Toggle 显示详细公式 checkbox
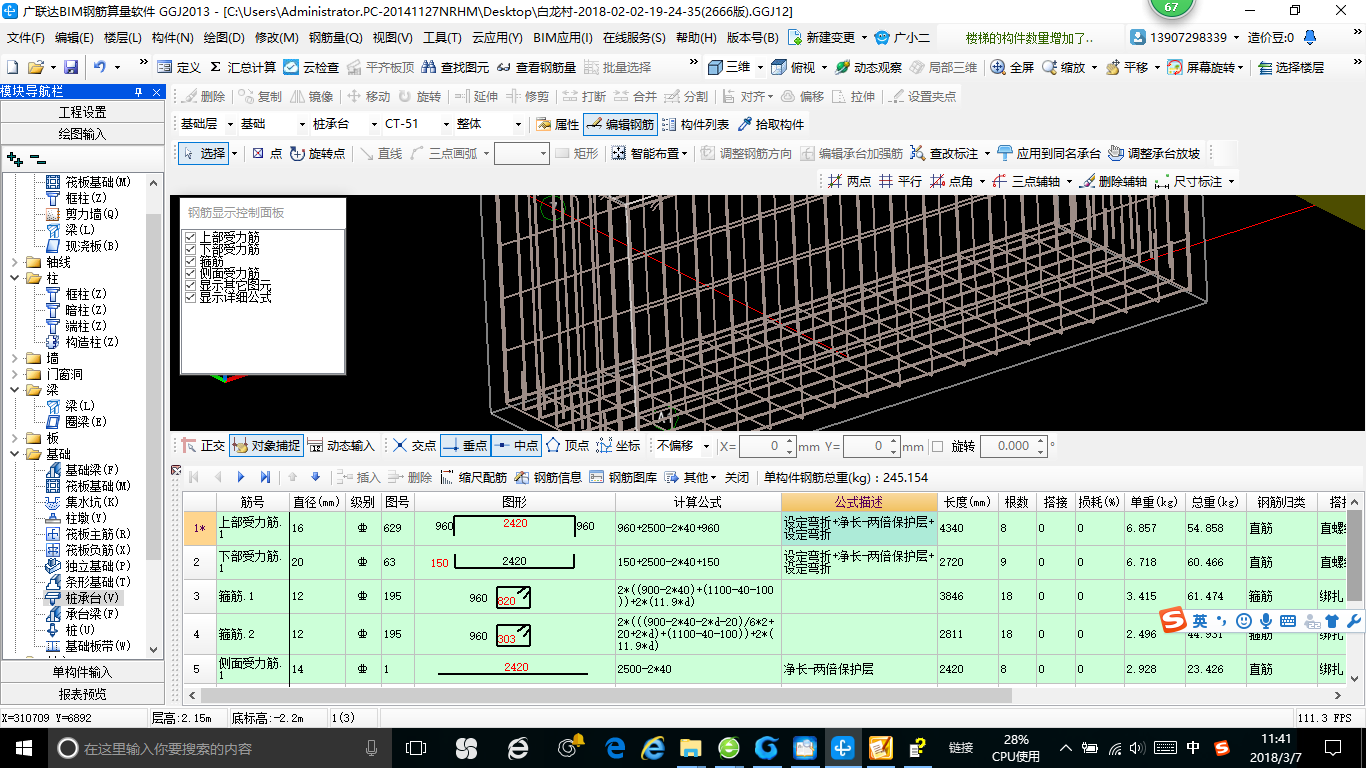 tap(191, 297)
